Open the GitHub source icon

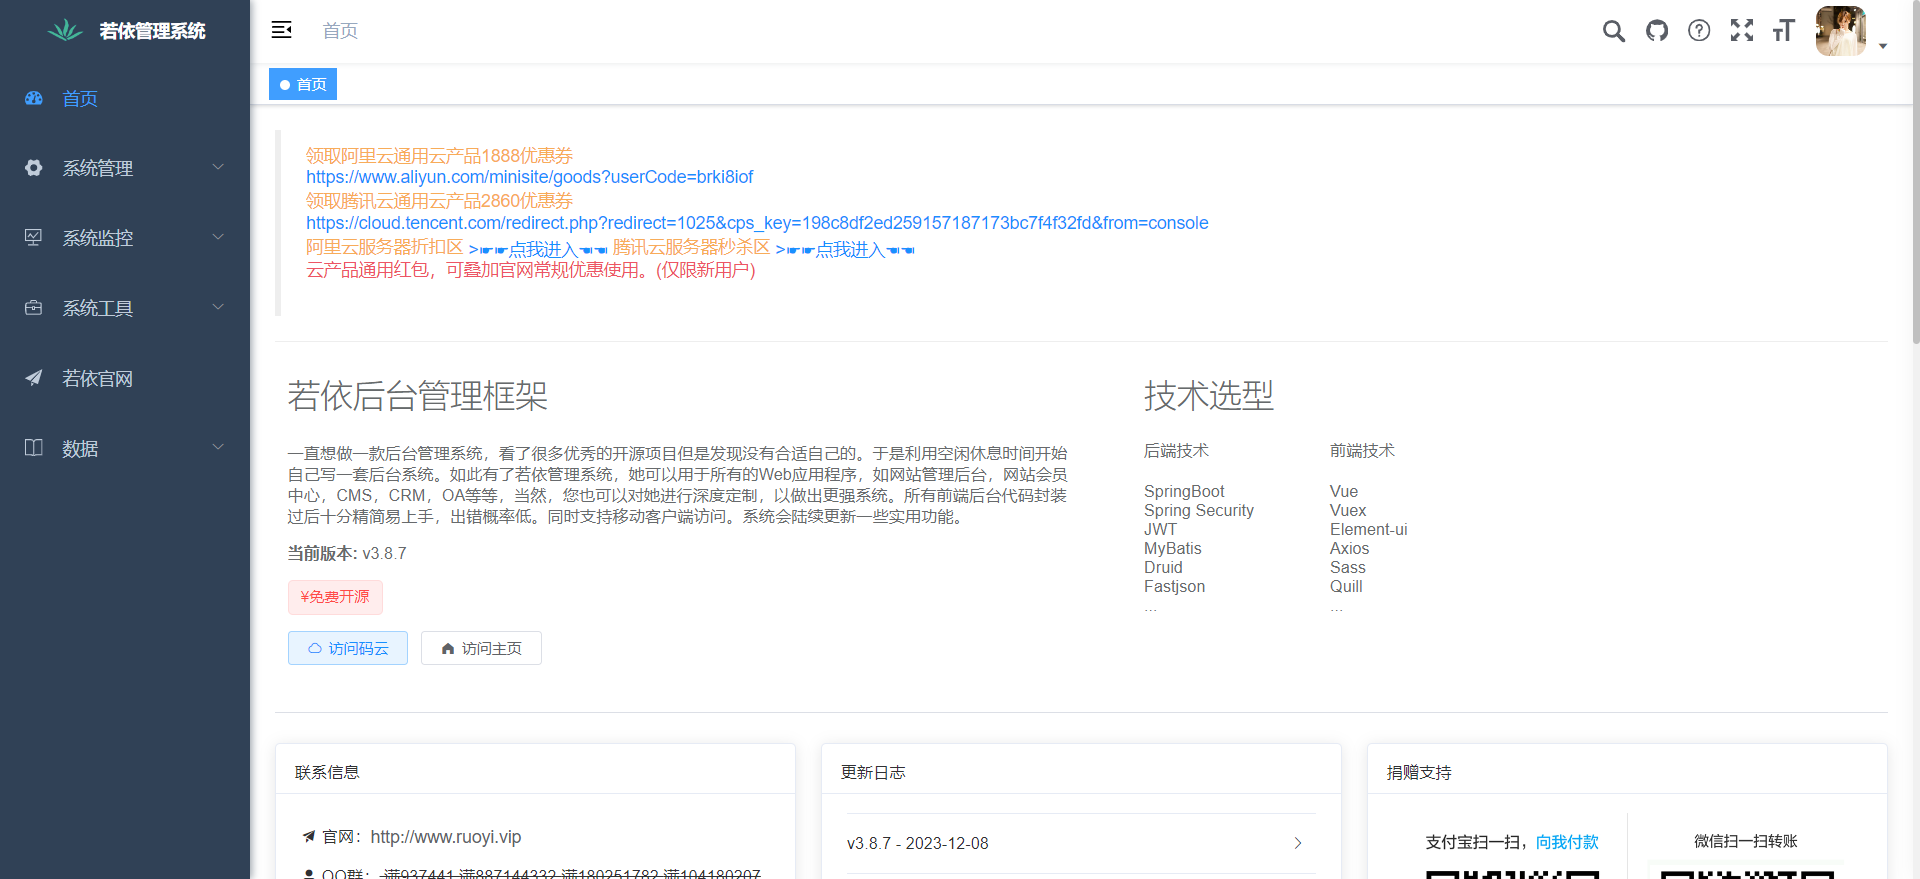(x=1657, y=31)
